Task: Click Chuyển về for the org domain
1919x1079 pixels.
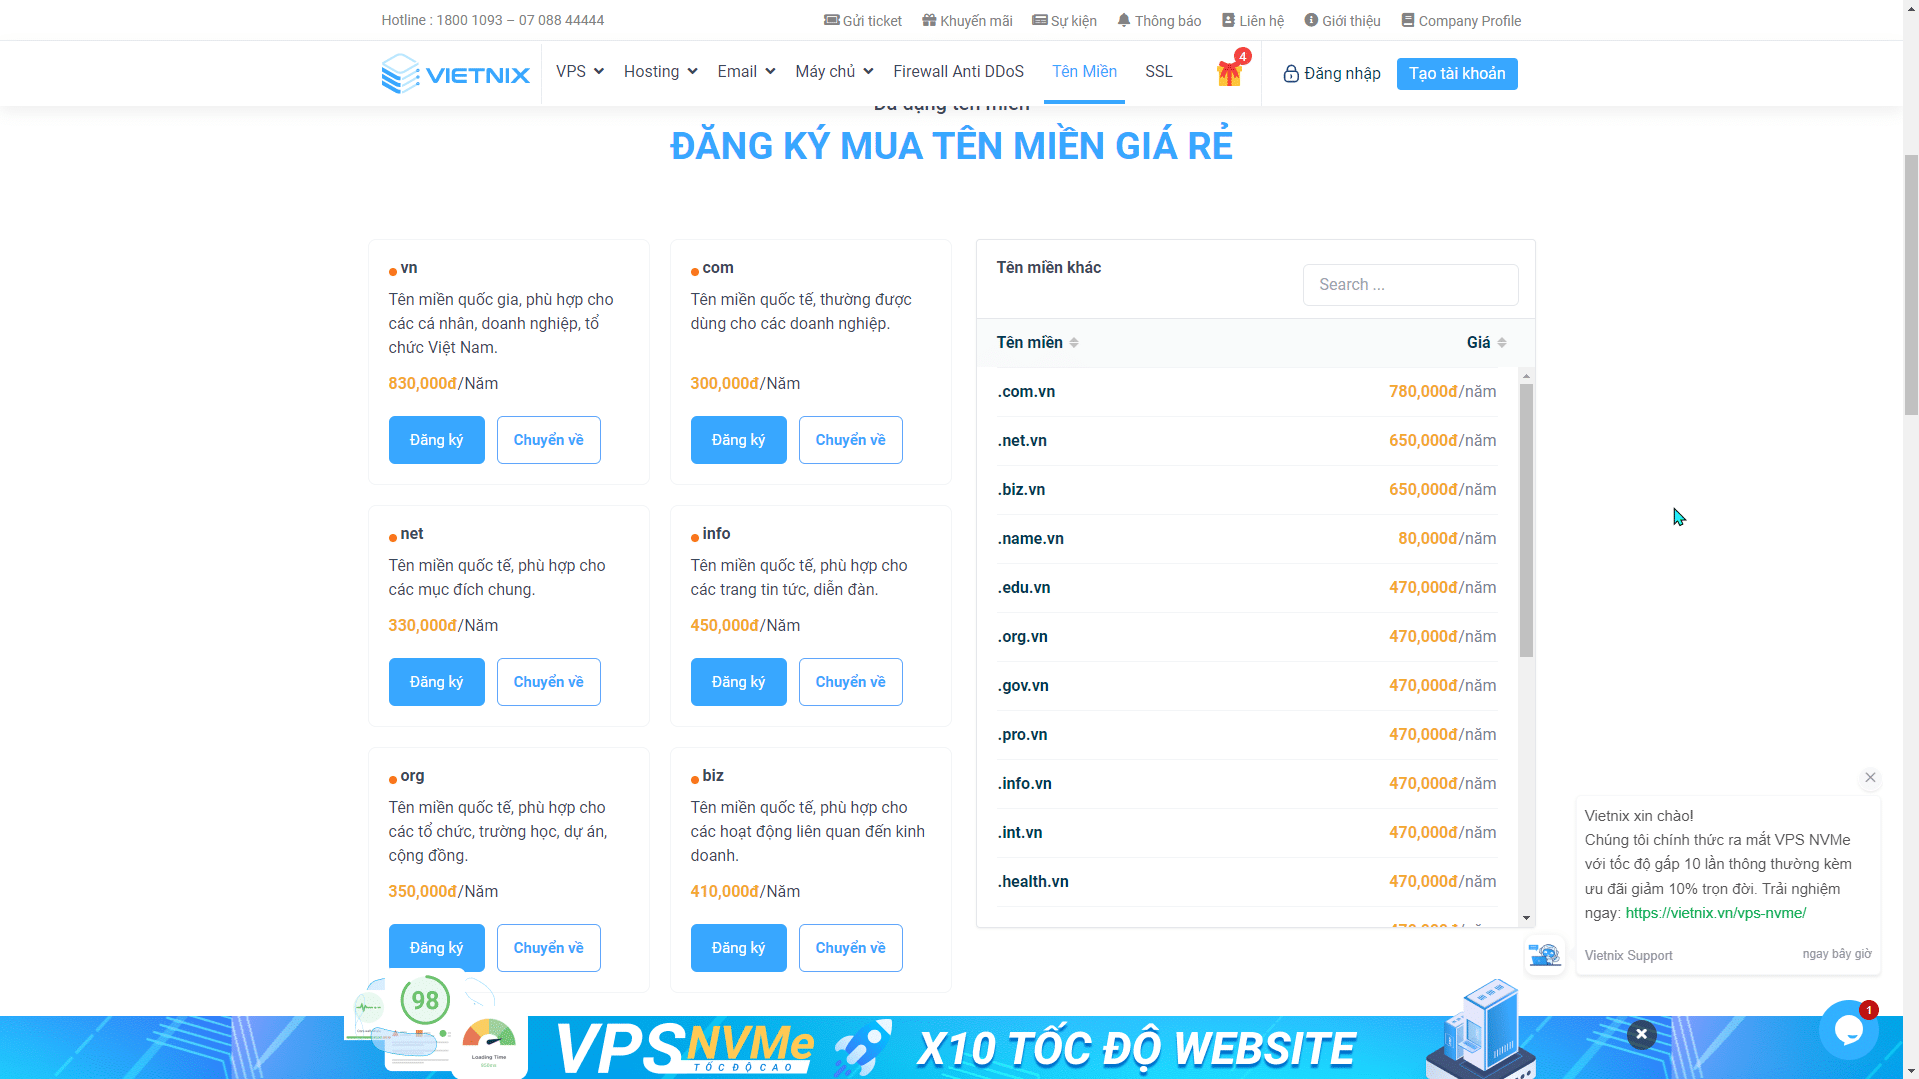Action: (x=548, y=948)
